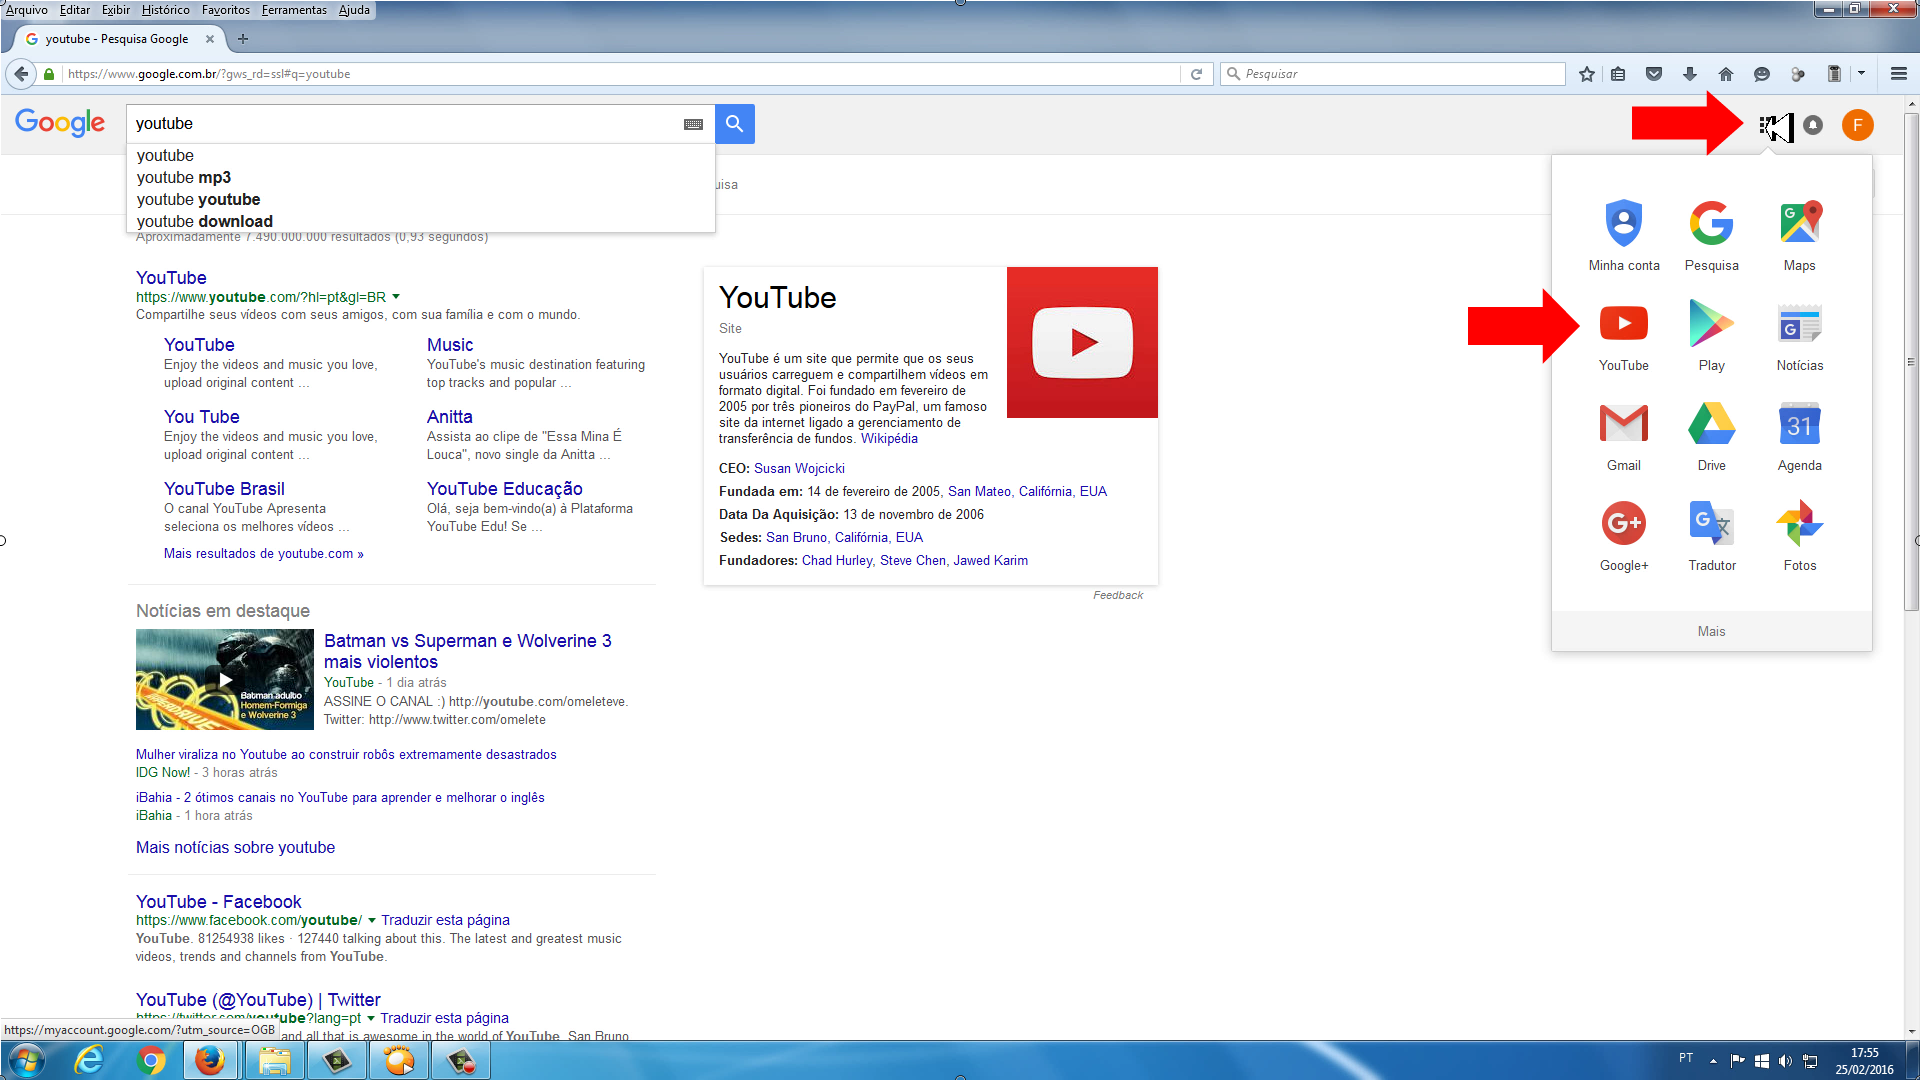Image resolution: width=1920 pixels, height=1080 pixels.
Task: Expand dropdown arrow beside youtube.com URL result
Action: (396, 297)
